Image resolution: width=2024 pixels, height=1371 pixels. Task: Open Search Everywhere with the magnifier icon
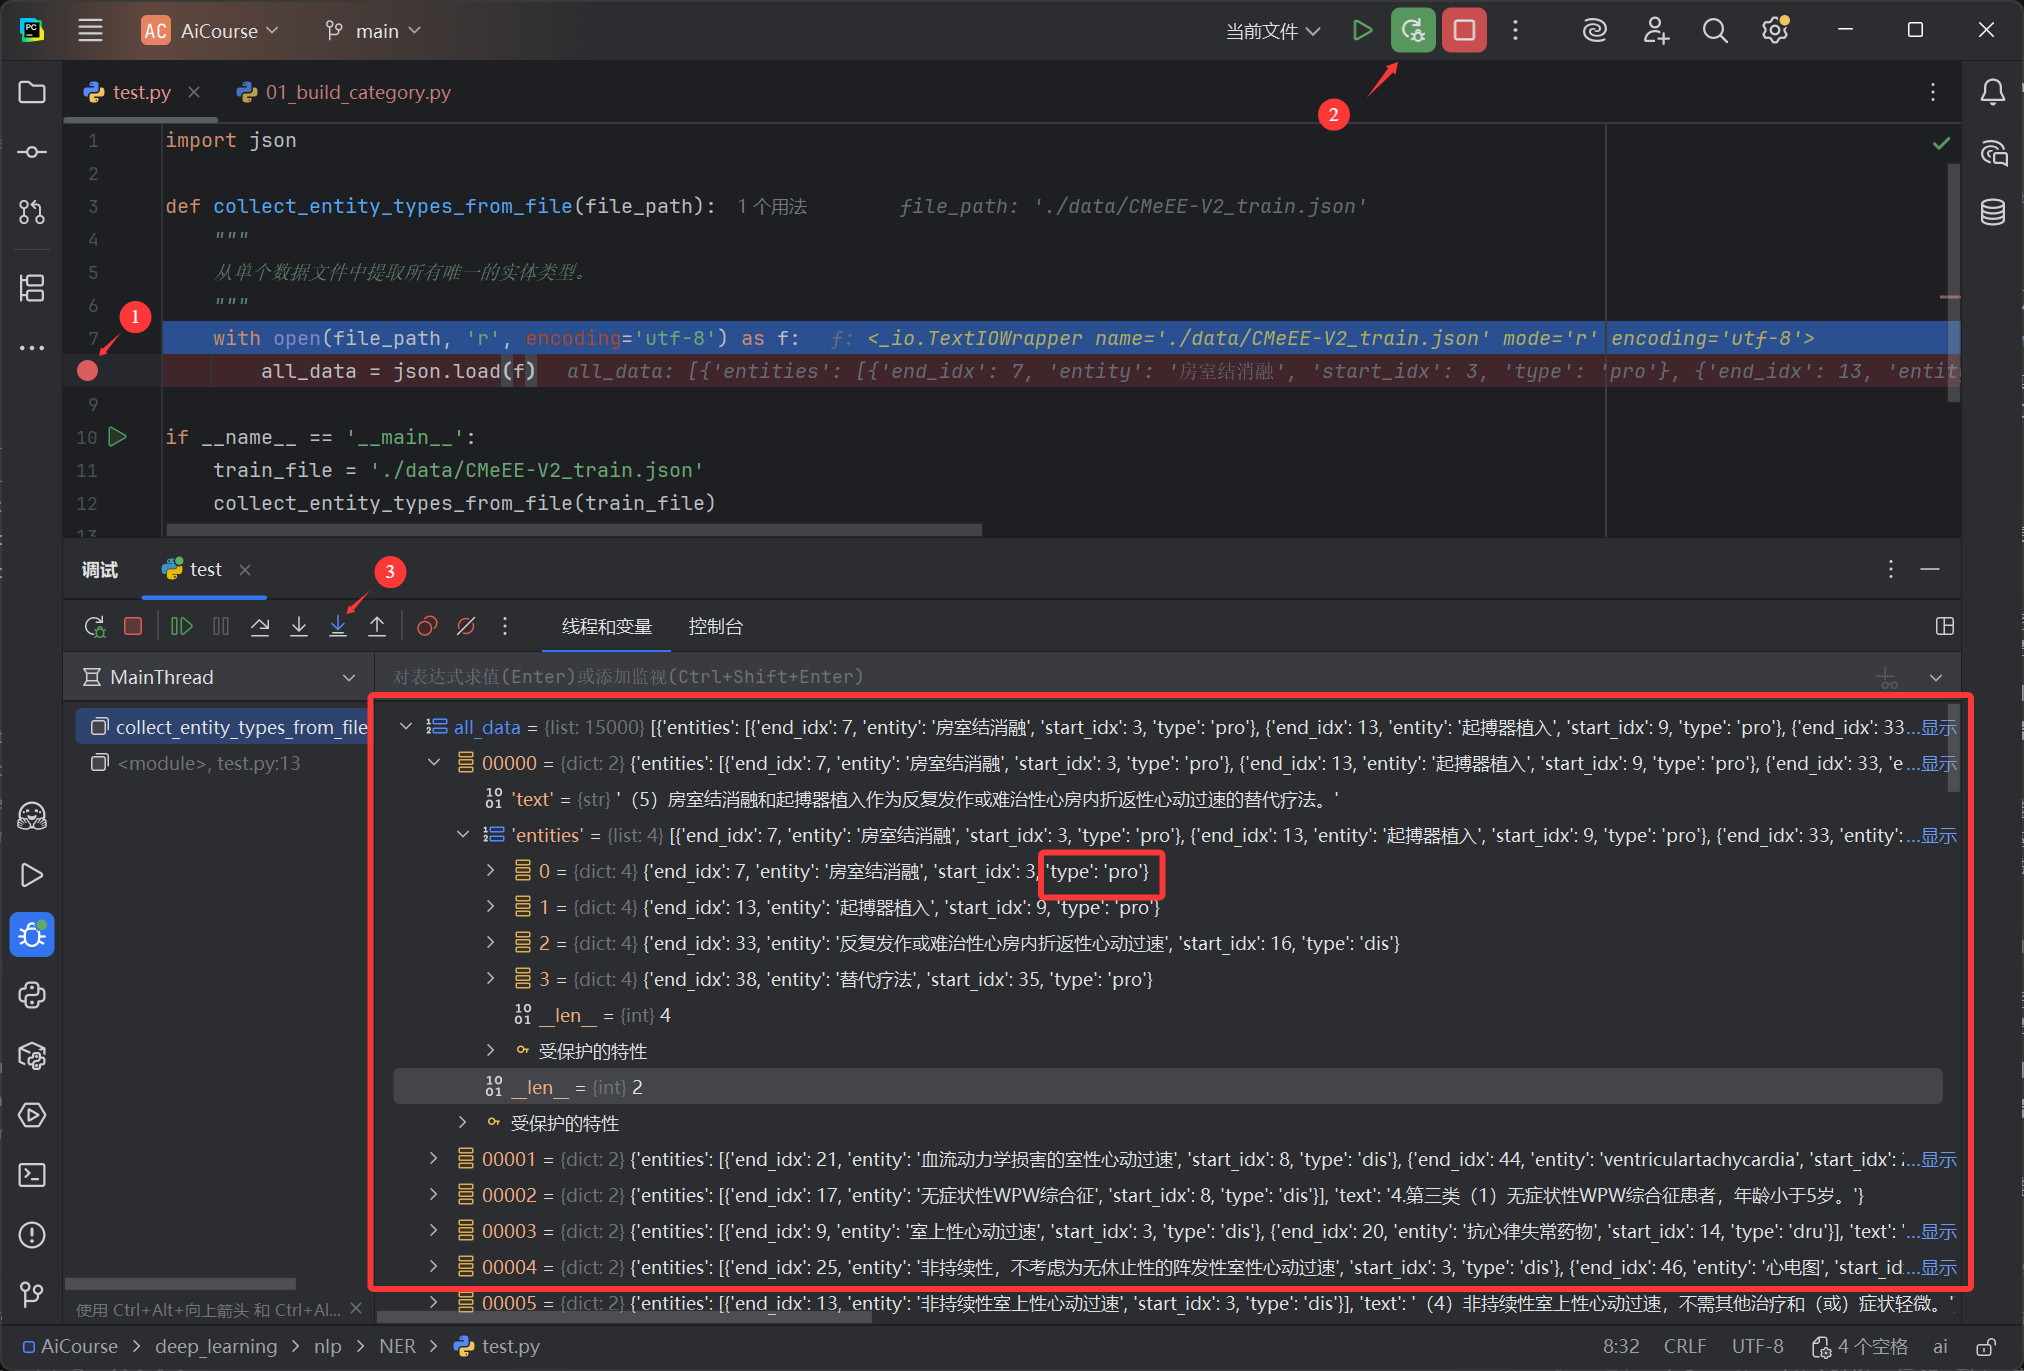coord(1715,30)
